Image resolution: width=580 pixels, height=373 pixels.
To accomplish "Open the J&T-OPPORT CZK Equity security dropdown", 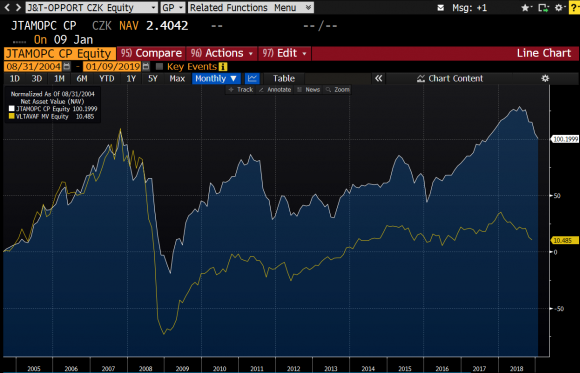I will (x=91, y=7).
